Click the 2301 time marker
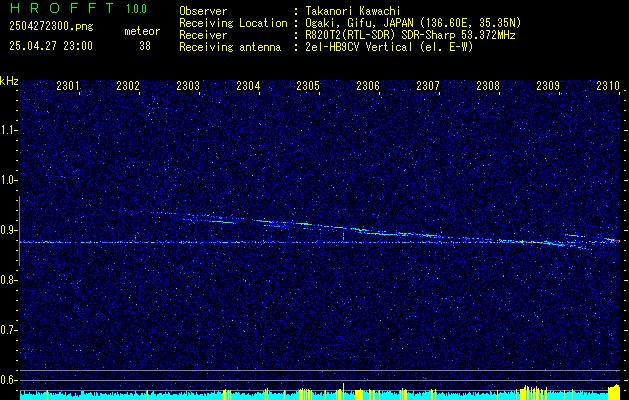 click(67, 85)
